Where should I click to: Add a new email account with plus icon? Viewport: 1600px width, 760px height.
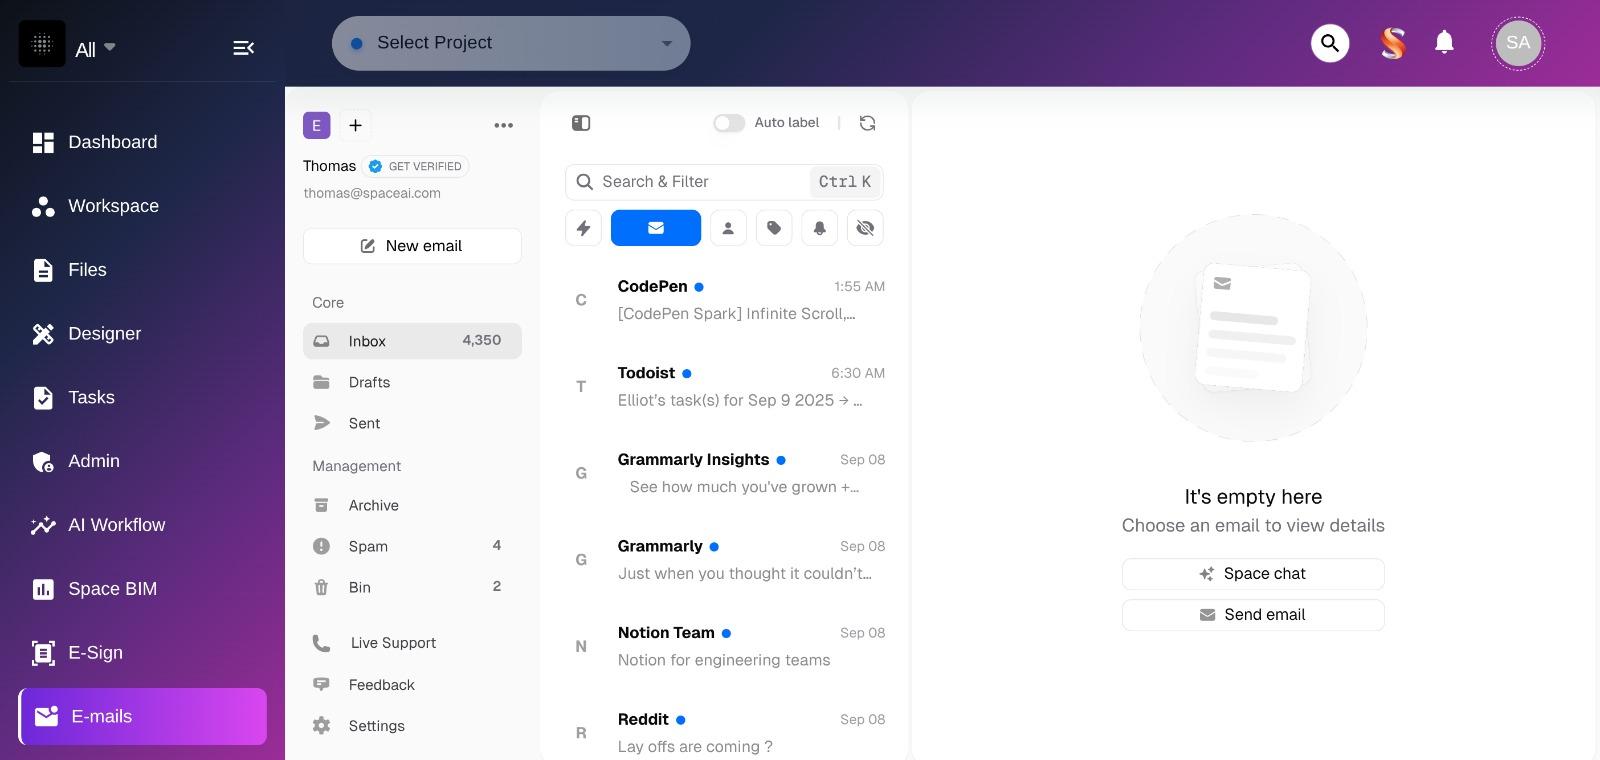point(355,125)
